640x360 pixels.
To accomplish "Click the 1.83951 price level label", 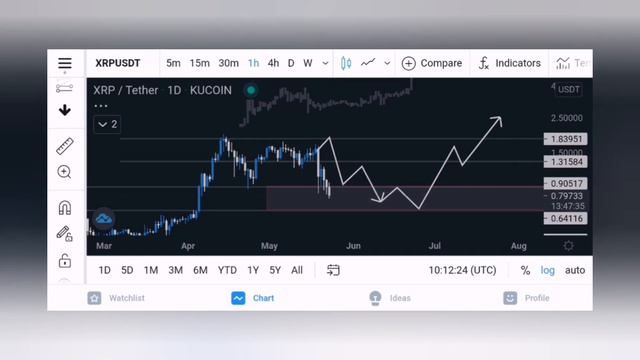I will click(x=565, y=139).
